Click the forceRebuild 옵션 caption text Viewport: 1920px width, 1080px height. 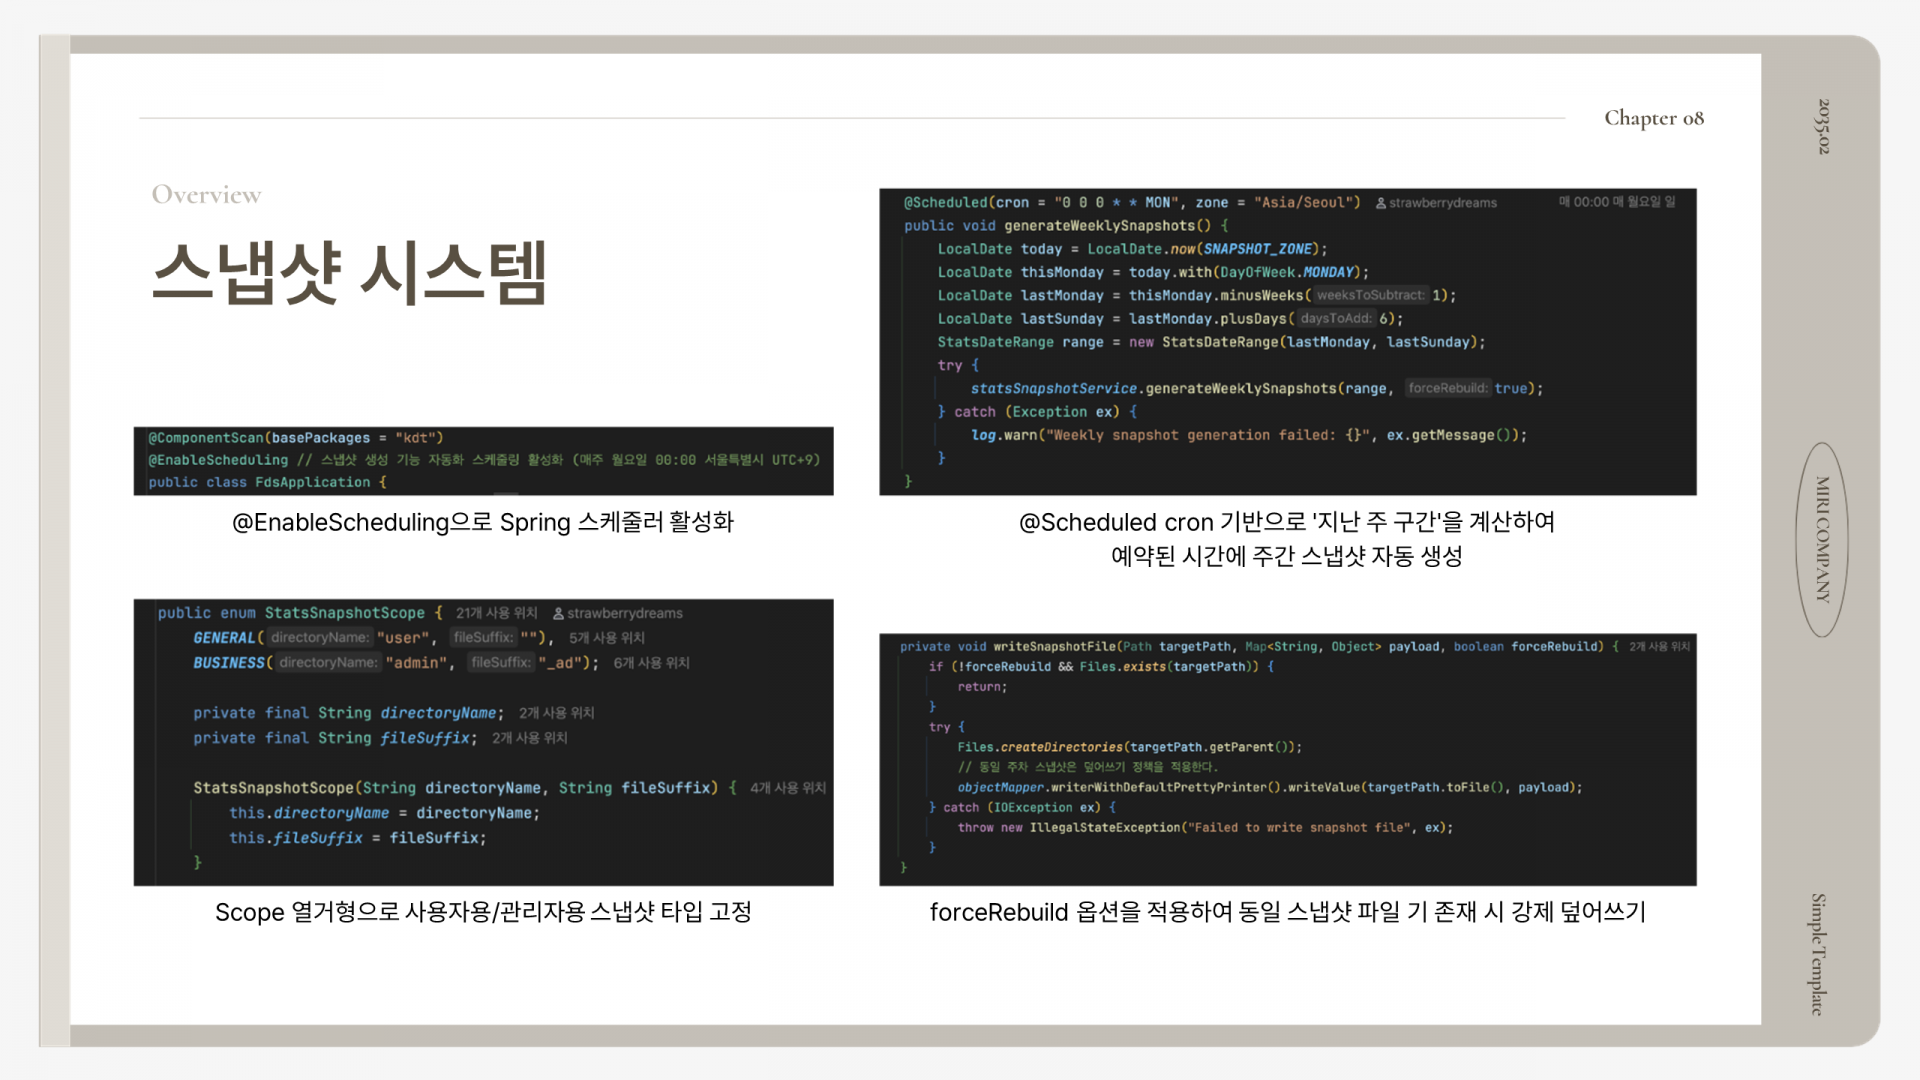[1287, 912]
